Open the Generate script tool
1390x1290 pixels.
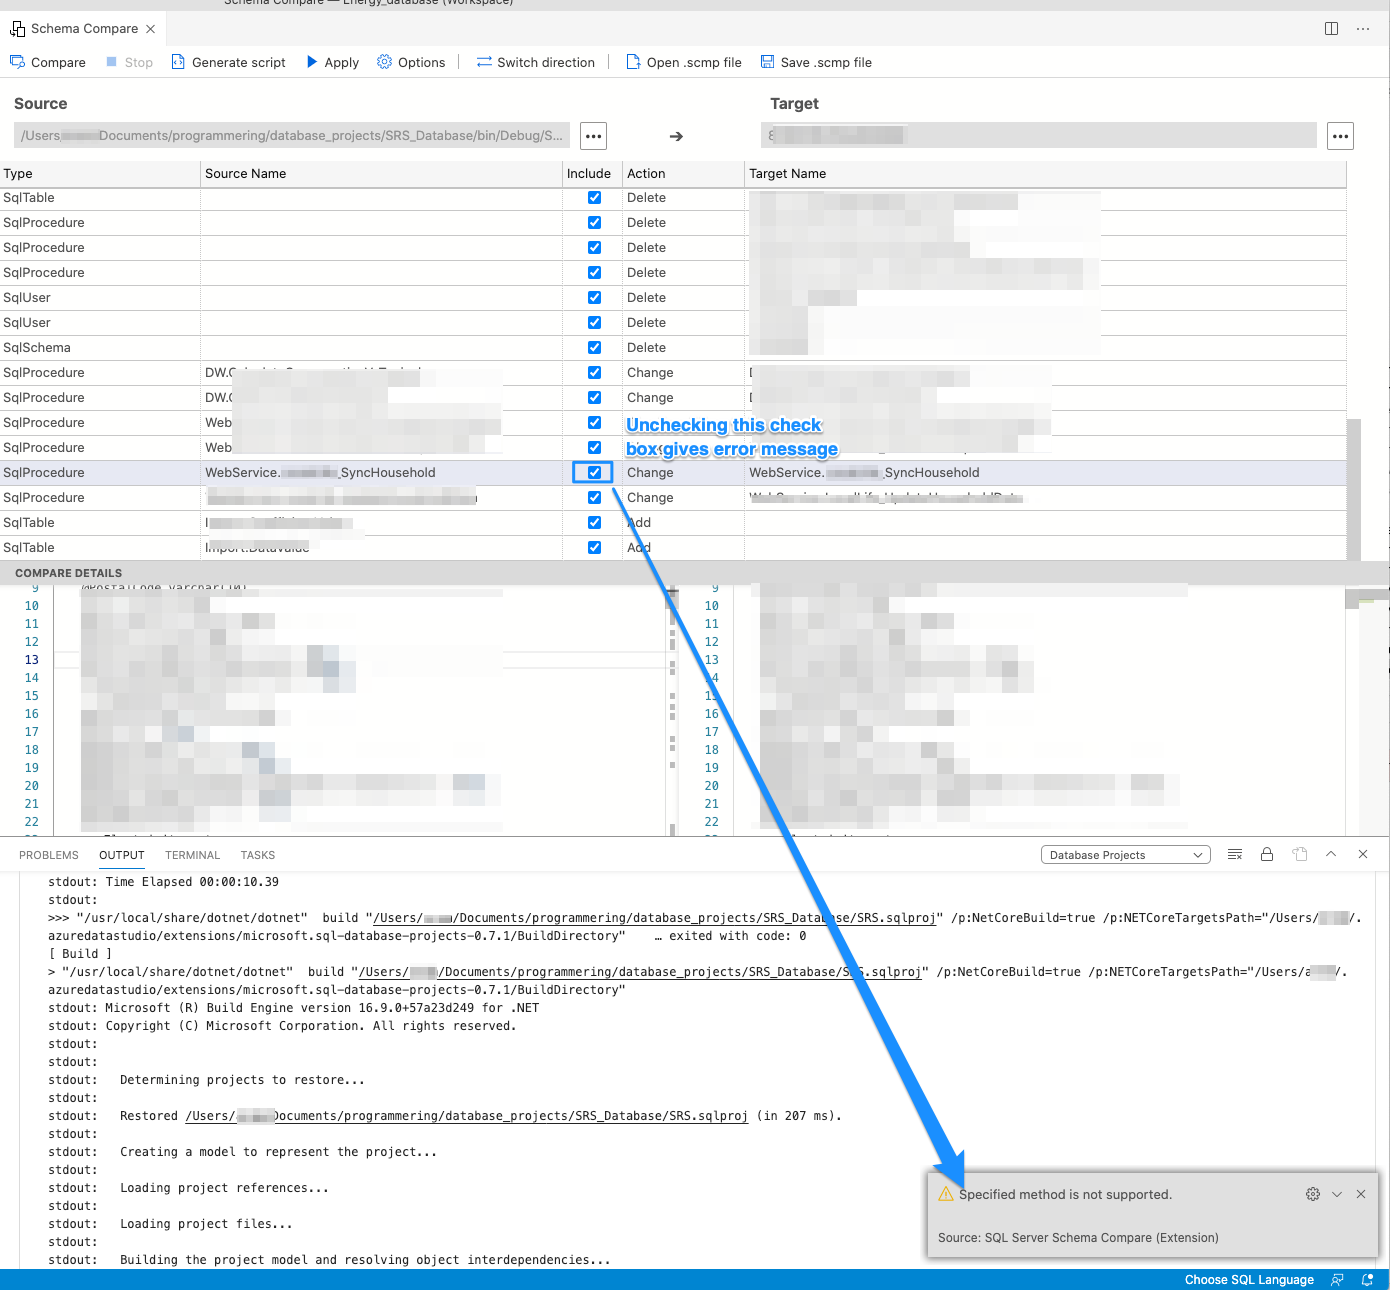pos(228,62)
